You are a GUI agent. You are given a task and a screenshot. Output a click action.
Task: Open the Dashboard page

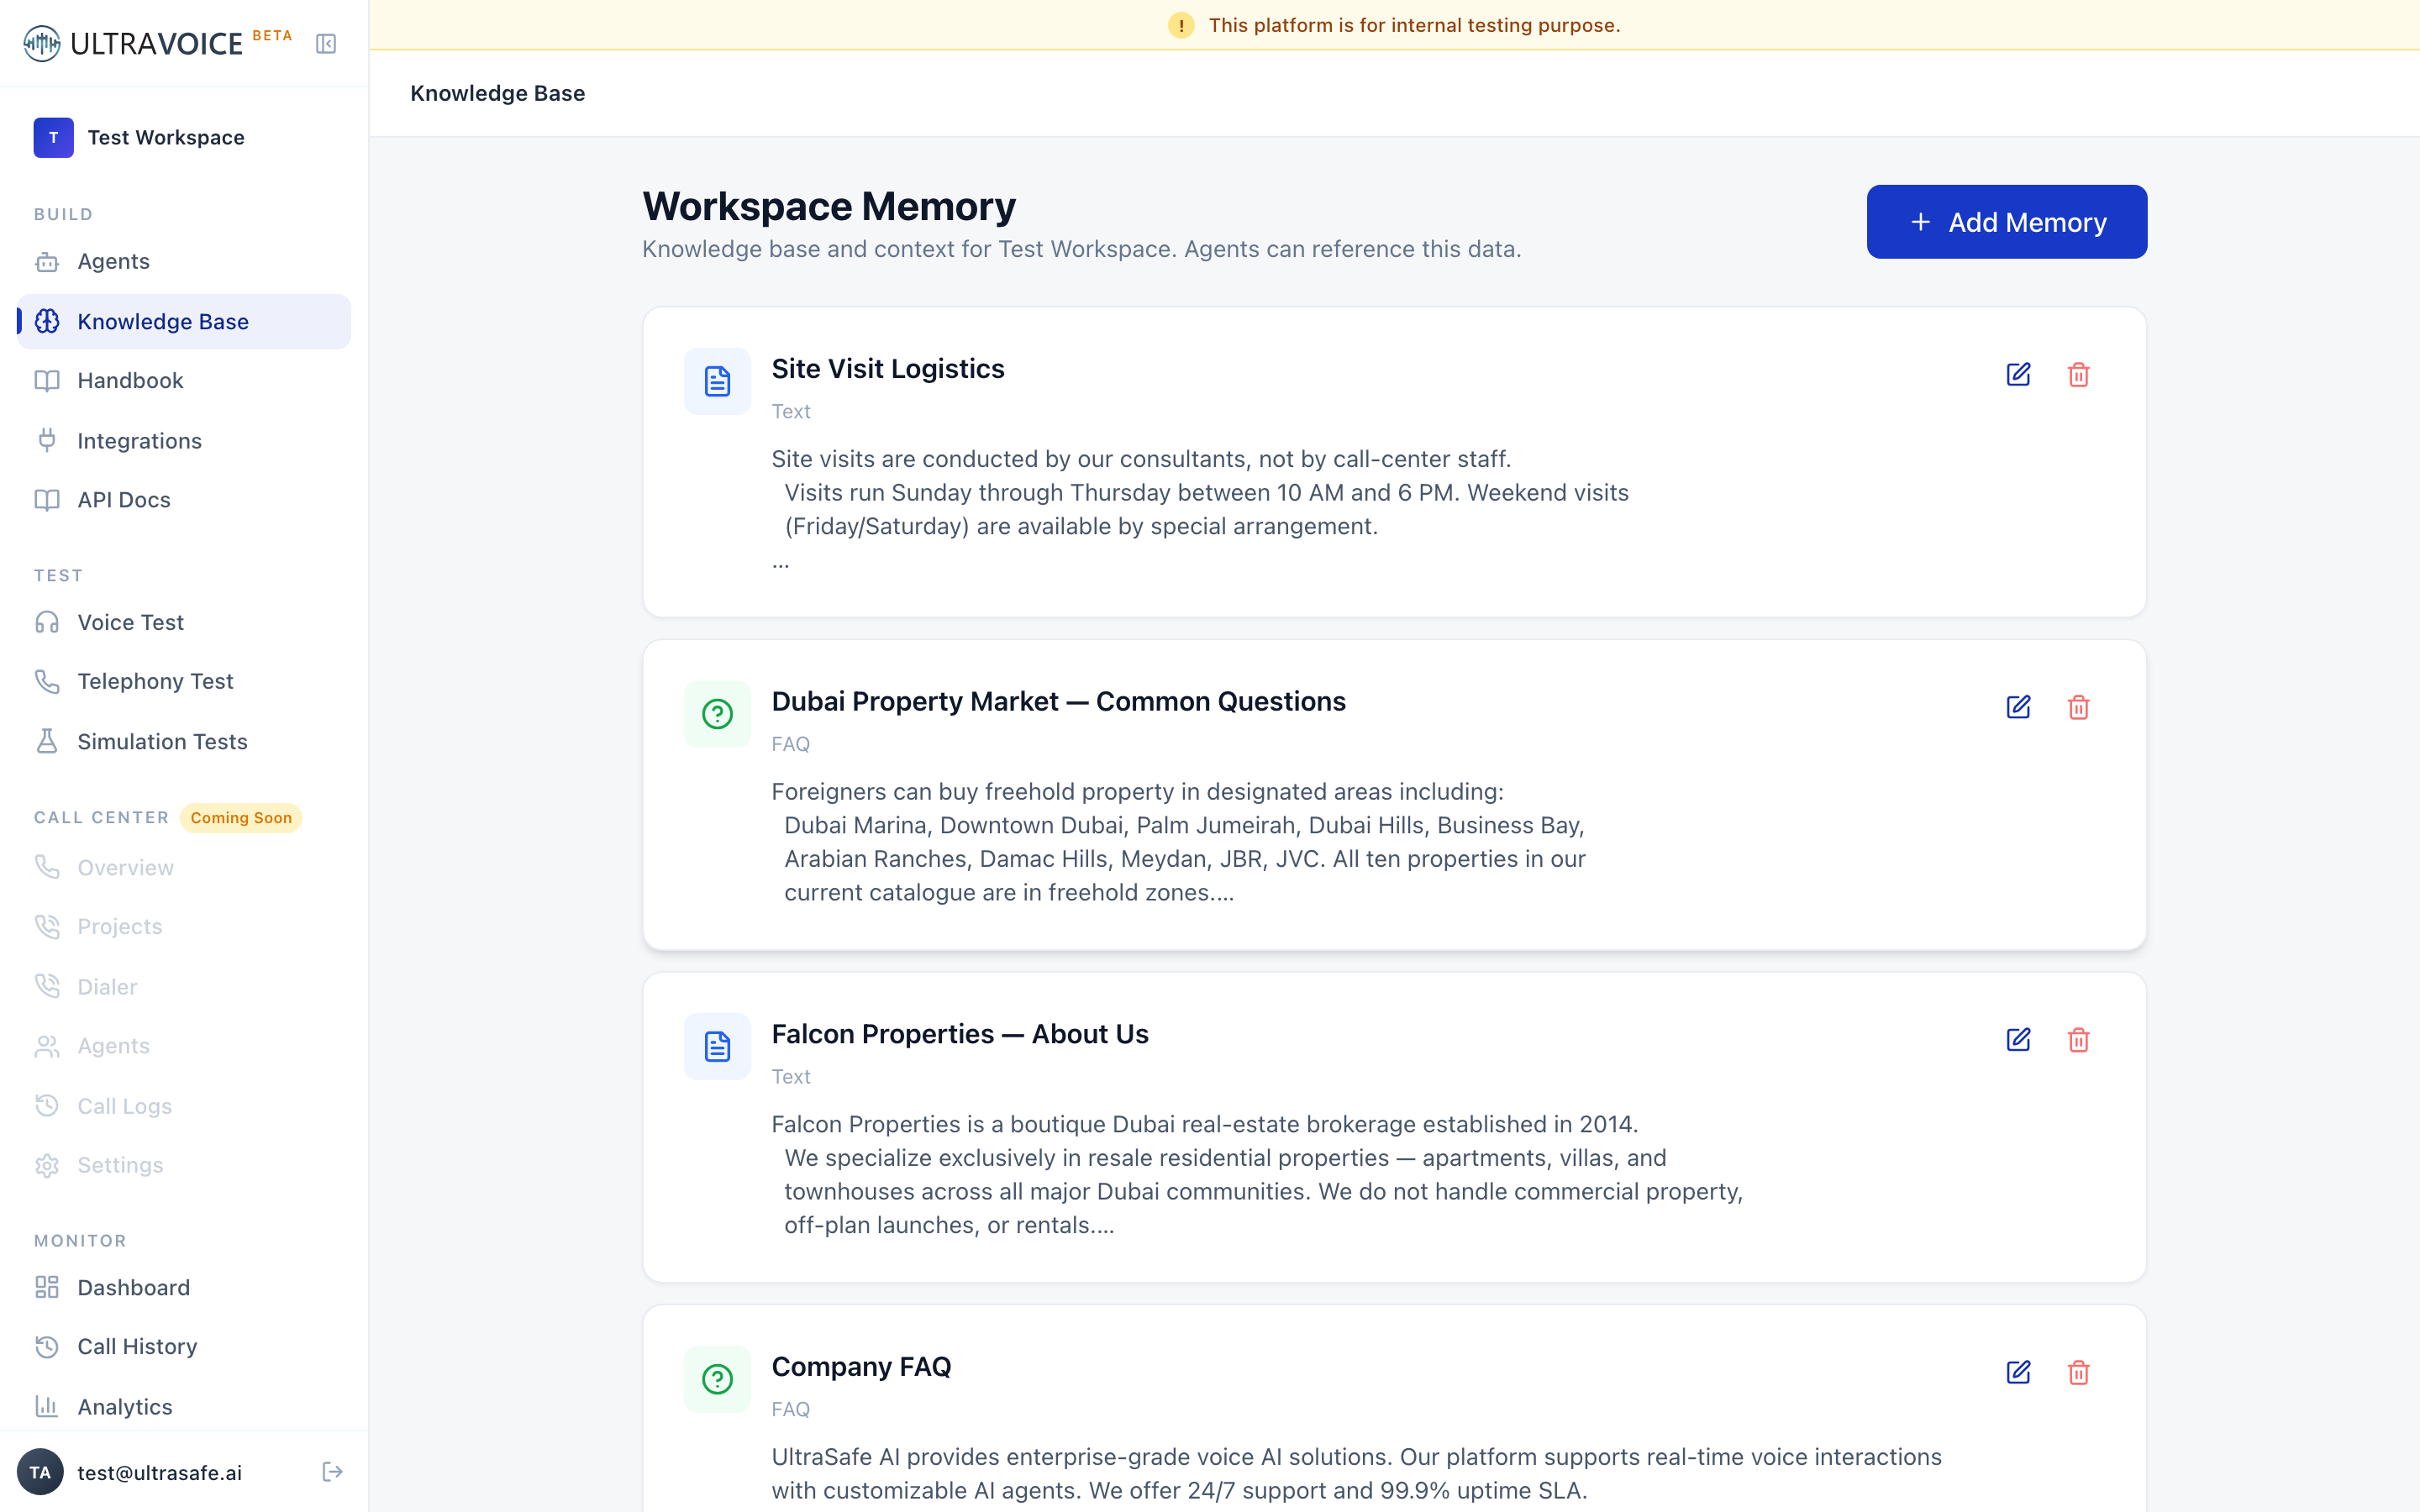tap(184, 1288)
